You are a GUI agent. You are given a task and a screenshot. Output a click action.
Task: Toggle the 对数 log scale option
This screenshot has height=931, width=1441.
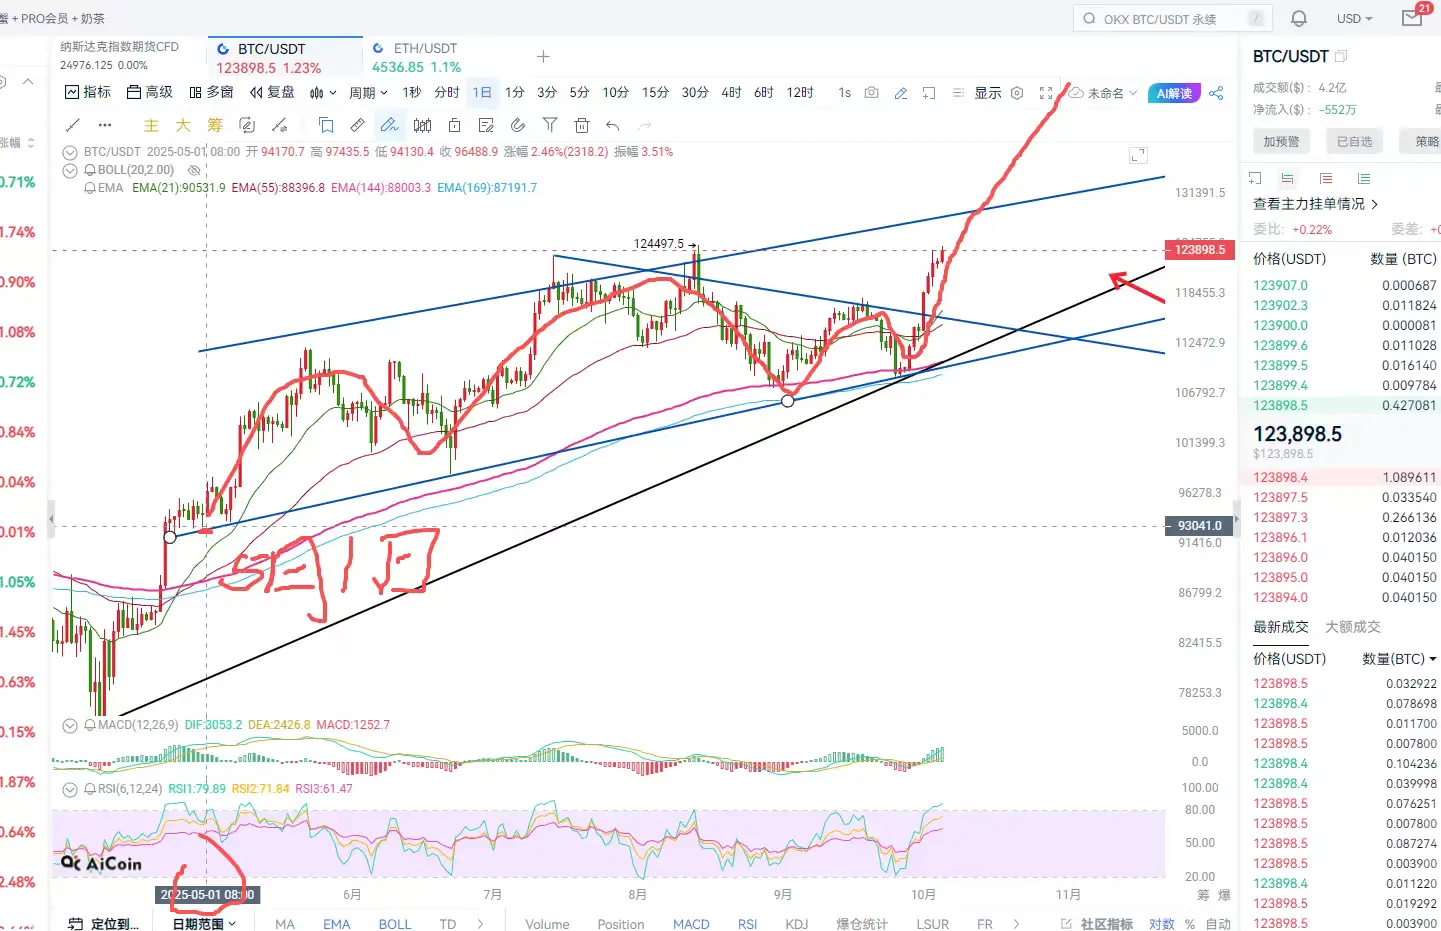coord(1162,924)
